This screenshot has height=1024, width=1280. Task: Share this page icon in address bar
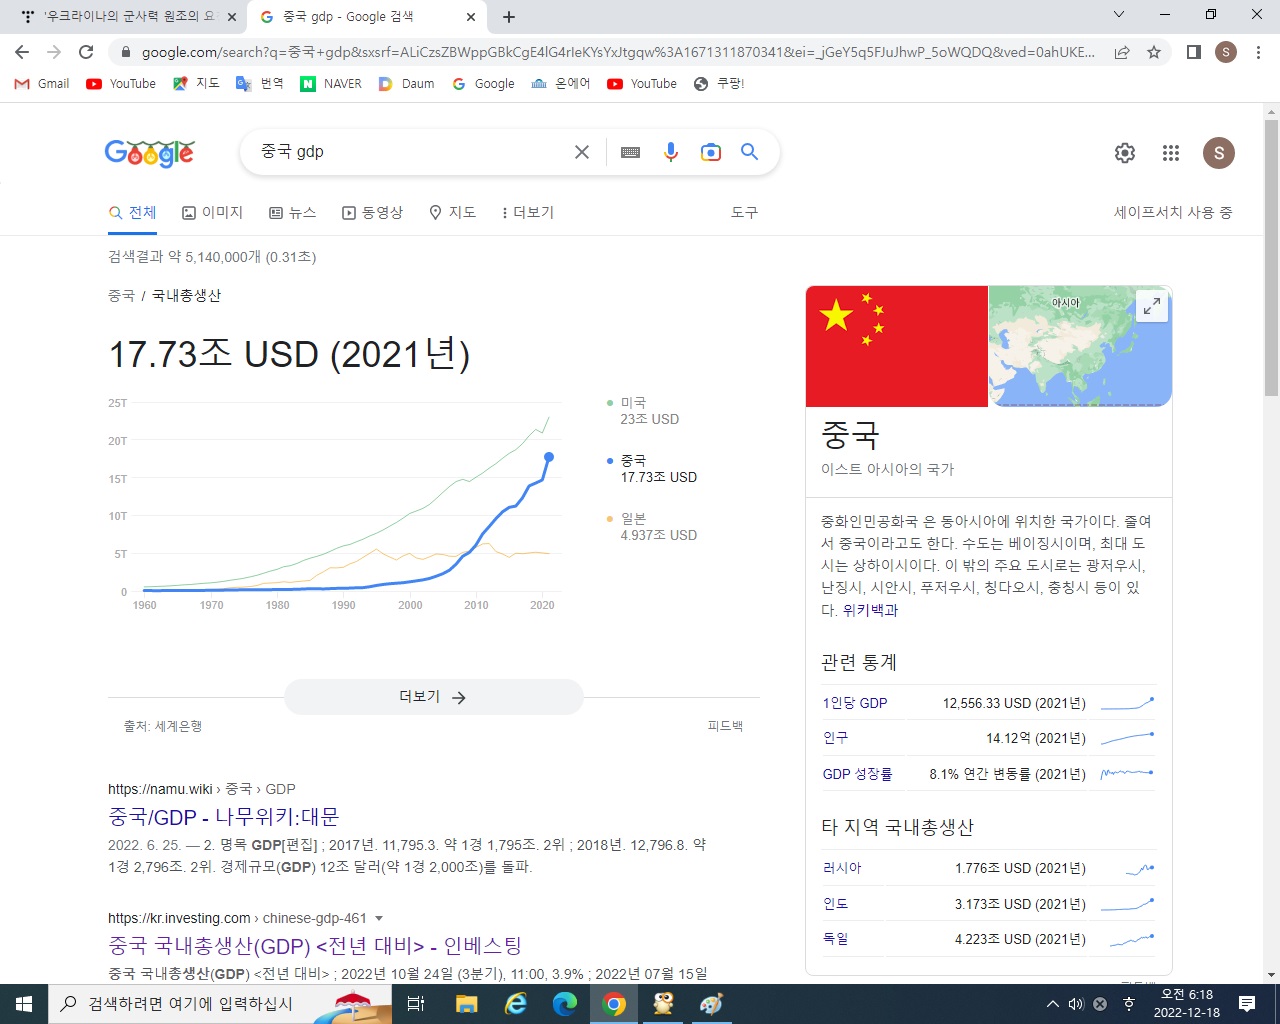click(x=1122, y=52)
